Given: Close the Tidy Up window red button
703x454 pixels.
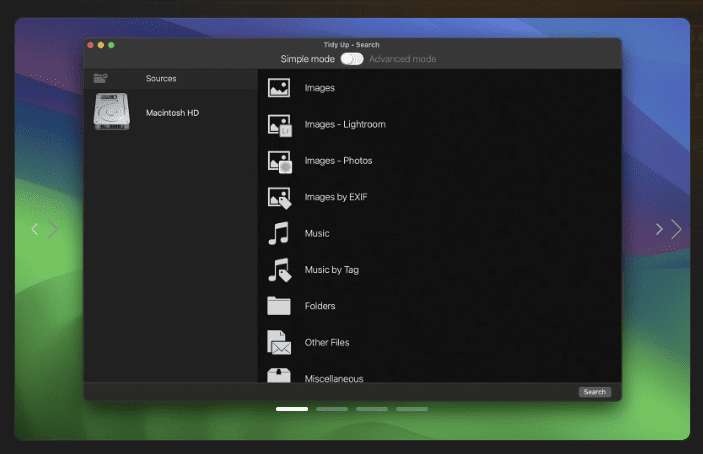Looking at the screenshot, I should click(x=90, y=45).
